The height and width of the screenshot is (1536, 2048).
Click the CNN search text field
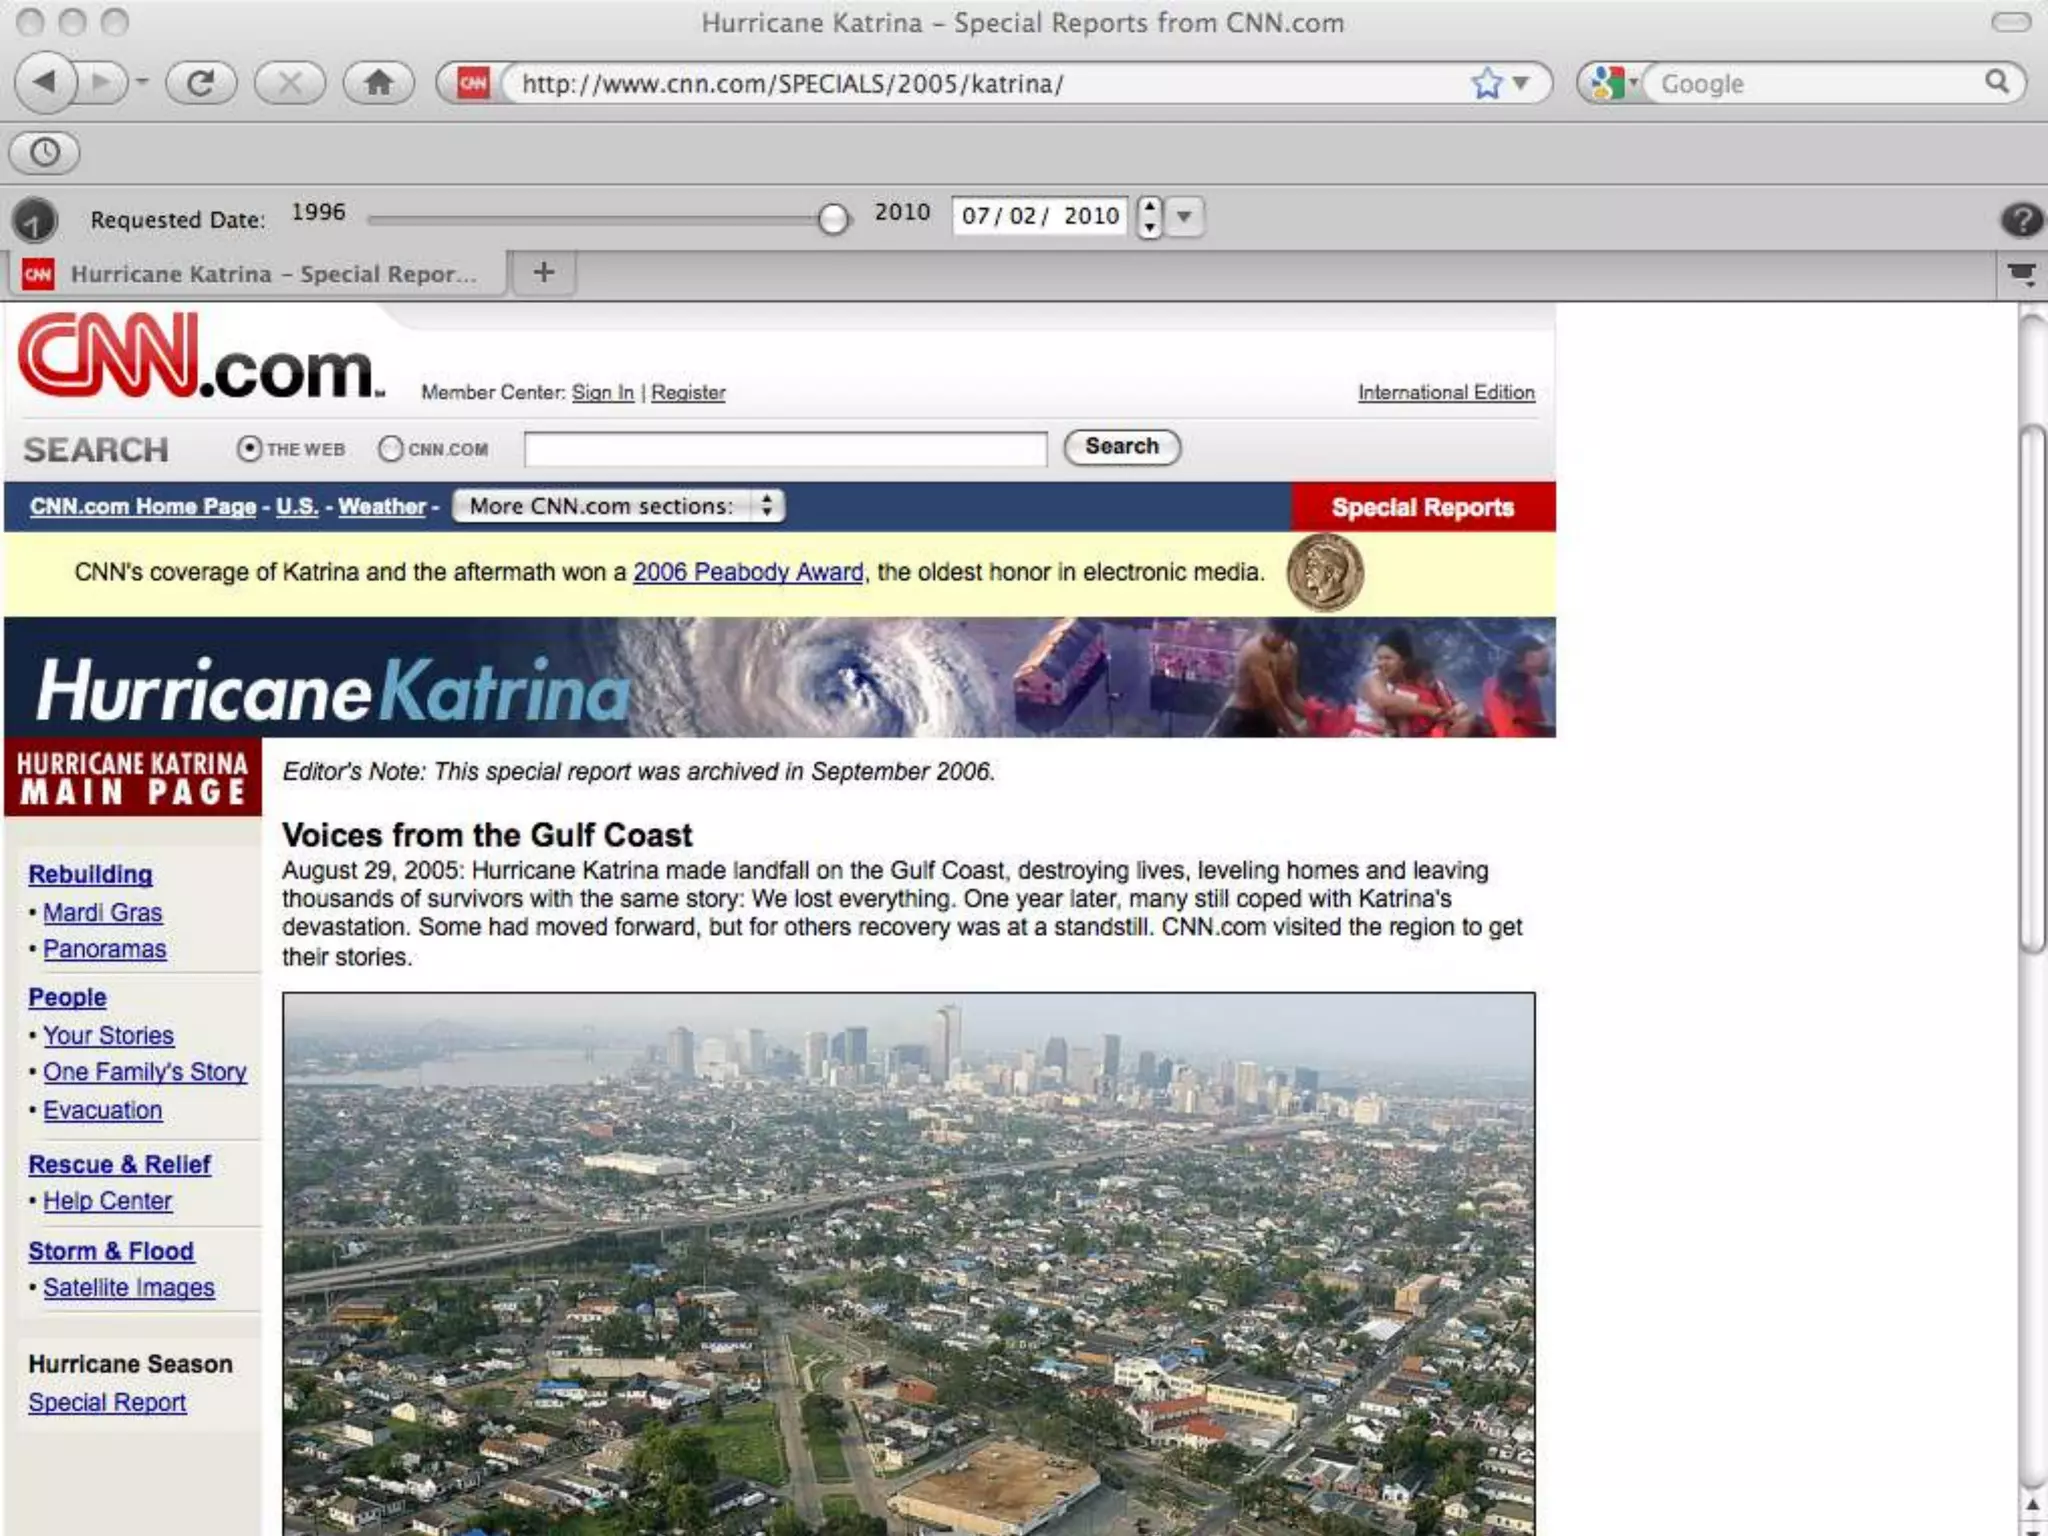pos(785,449)
